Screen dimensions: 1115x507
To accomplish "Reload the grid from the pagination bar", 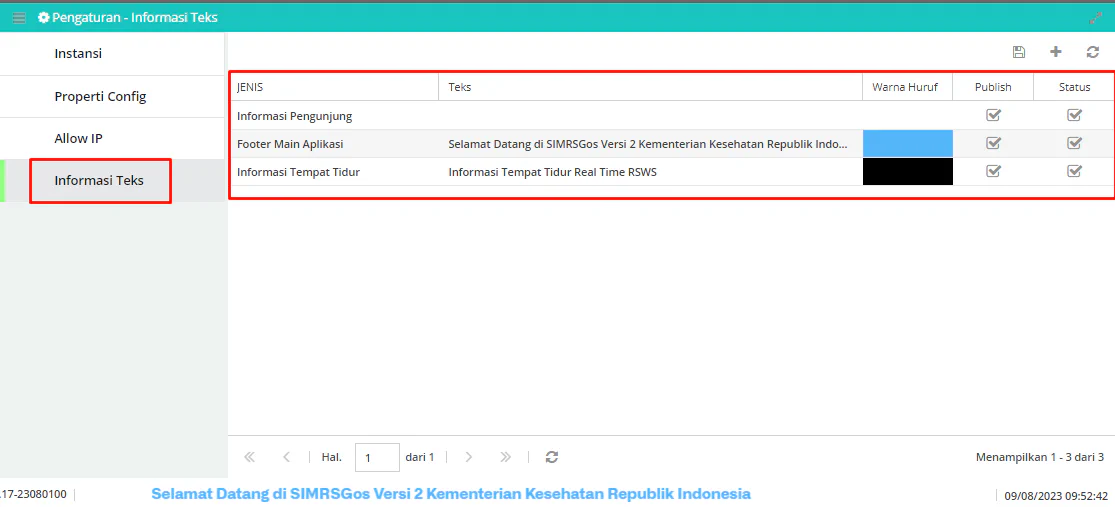I will 552,457.
